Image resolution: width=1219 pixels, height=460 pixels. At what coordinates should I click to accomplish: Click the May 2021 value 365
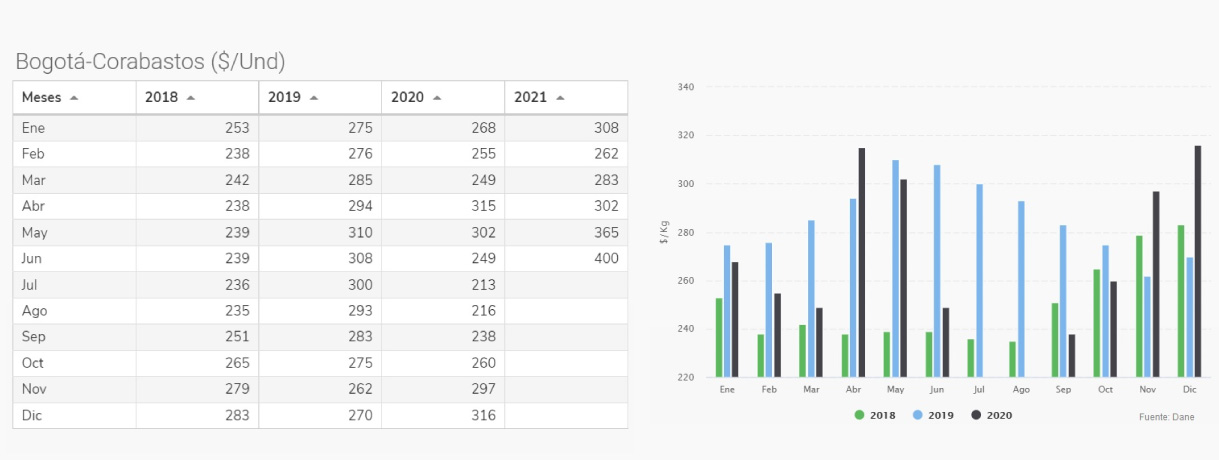[x=604, y=232]
